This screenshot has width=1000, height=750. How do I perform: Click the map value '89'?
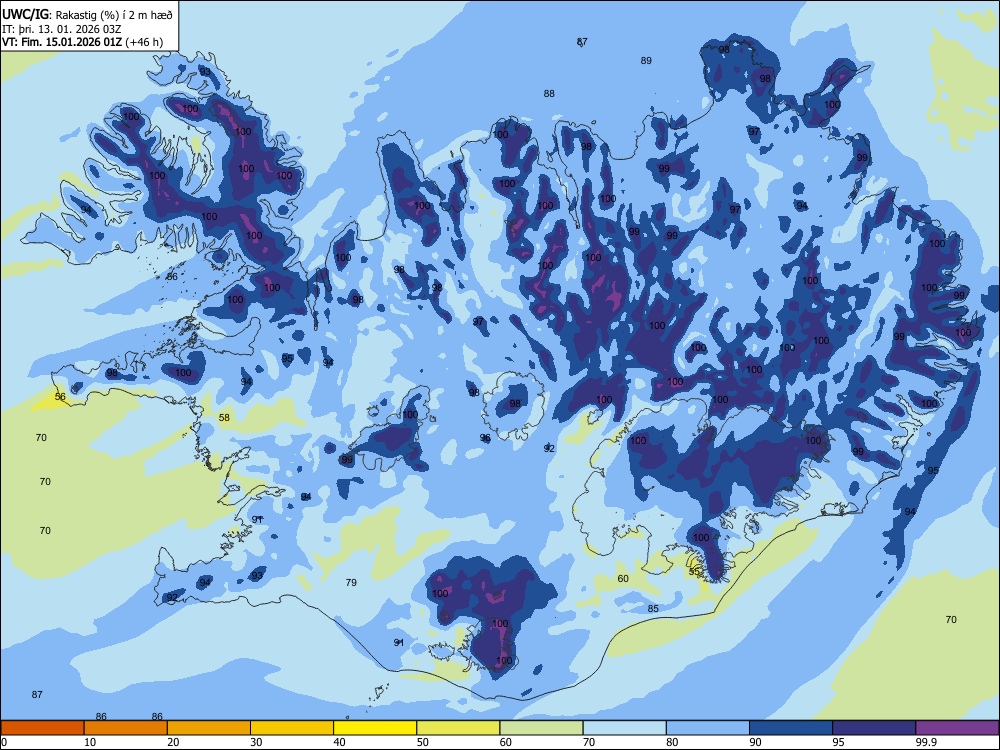point(646,61)
